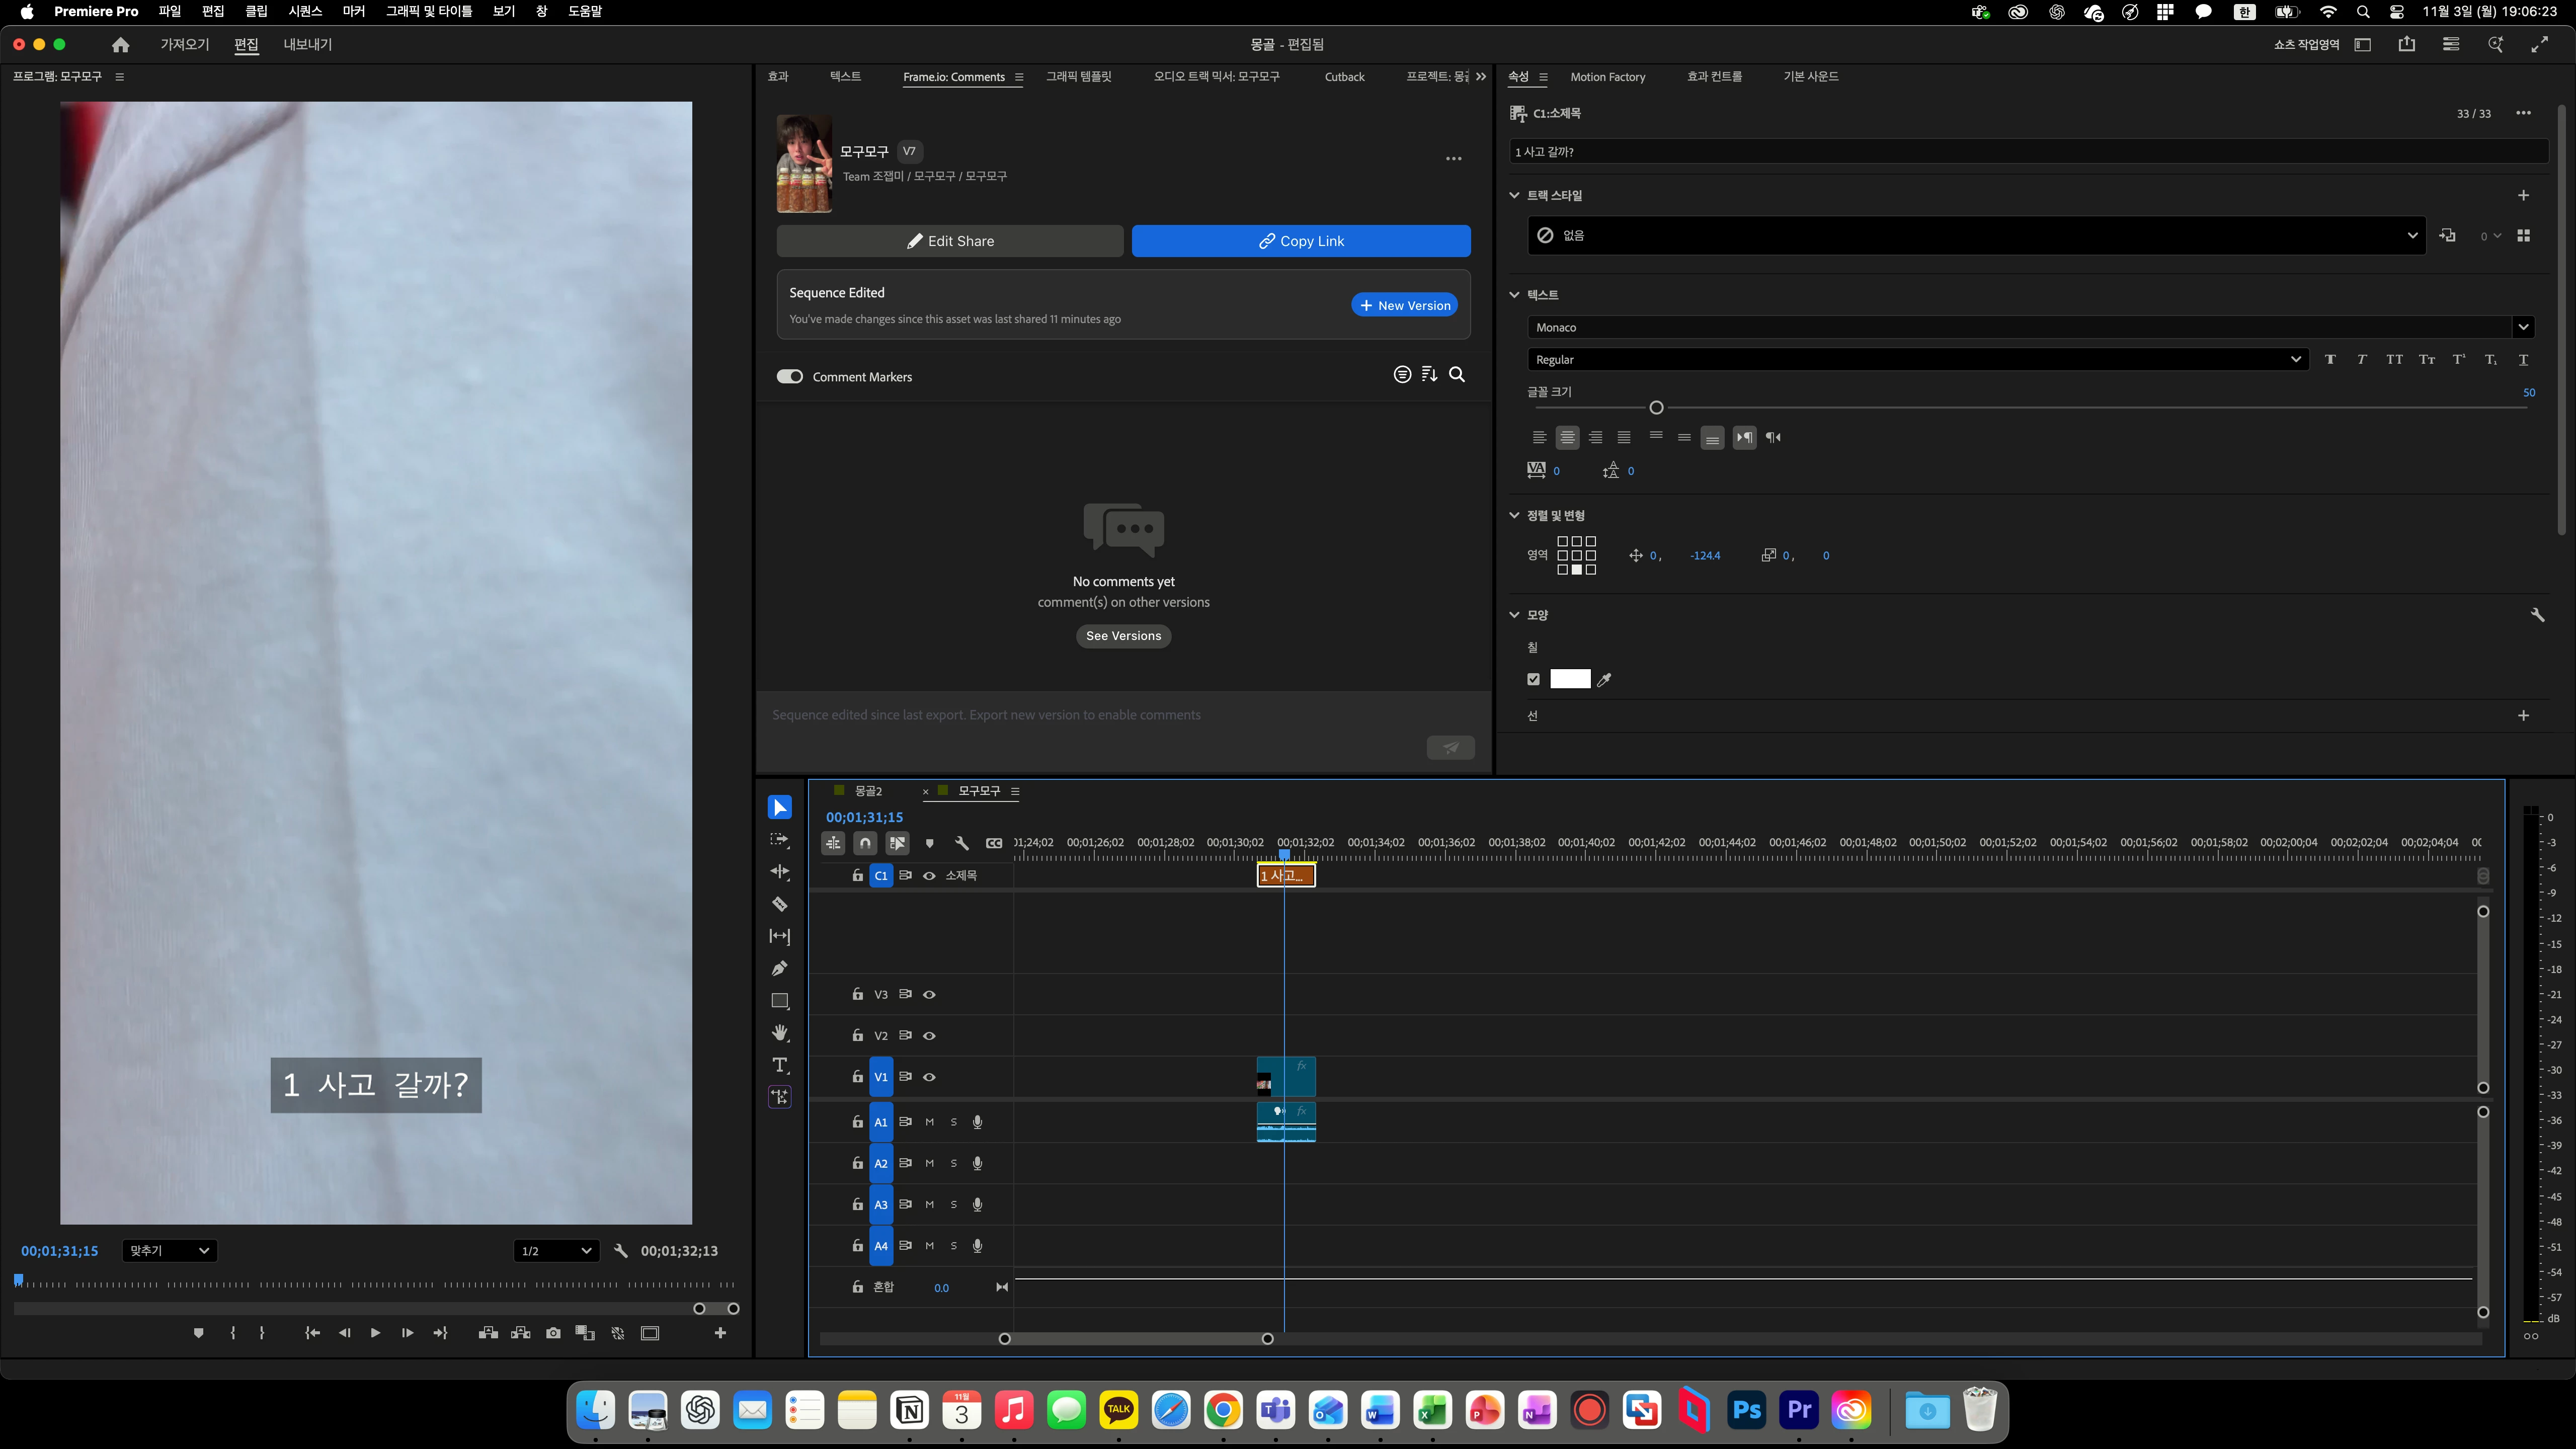This screenshot has width=2576, height=1449.
Task: Toggle the Comment Markers switch
Action: 790,377
